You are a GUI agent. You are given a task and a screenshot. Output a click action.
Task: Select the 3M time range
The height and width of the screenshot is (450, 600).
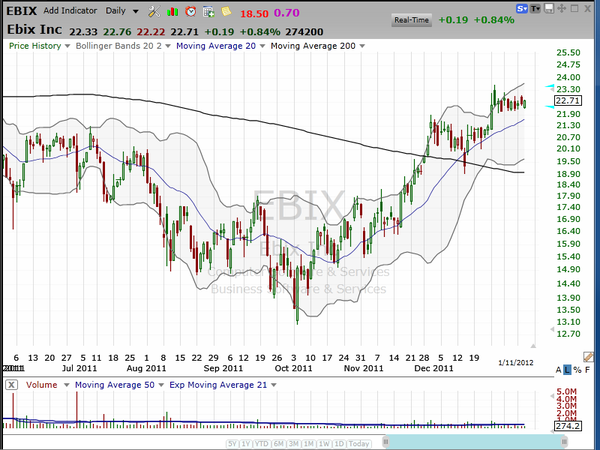pos(294,444)
